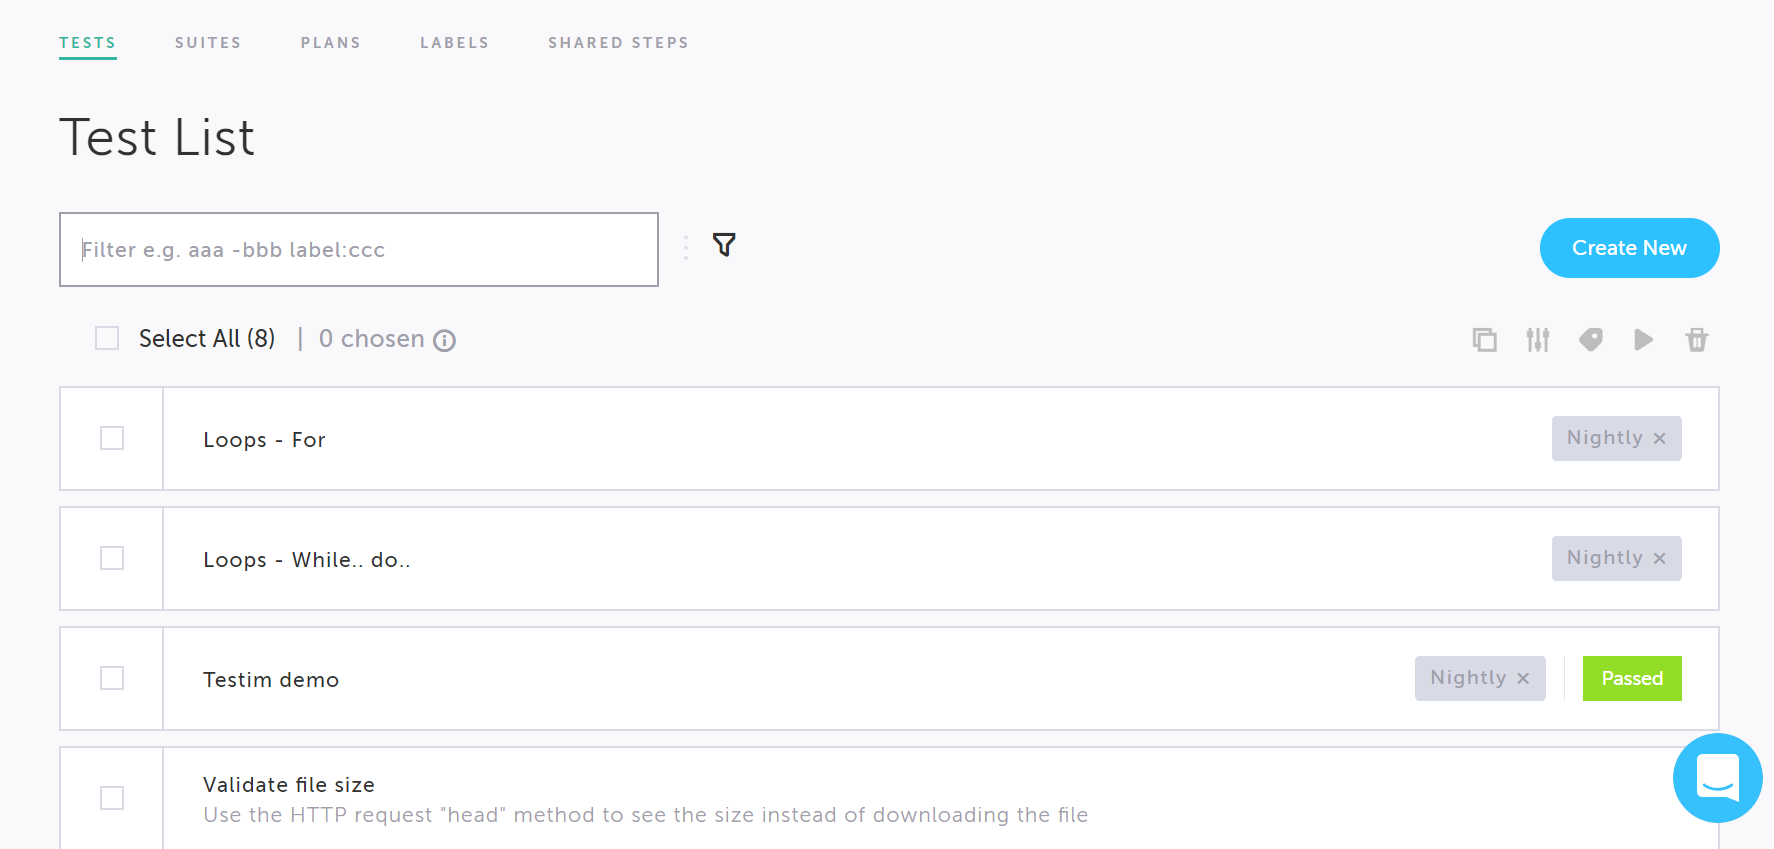1774x849 pixels.
Task: Open the chat support bubble
Action: click(x=1718, y=778)
